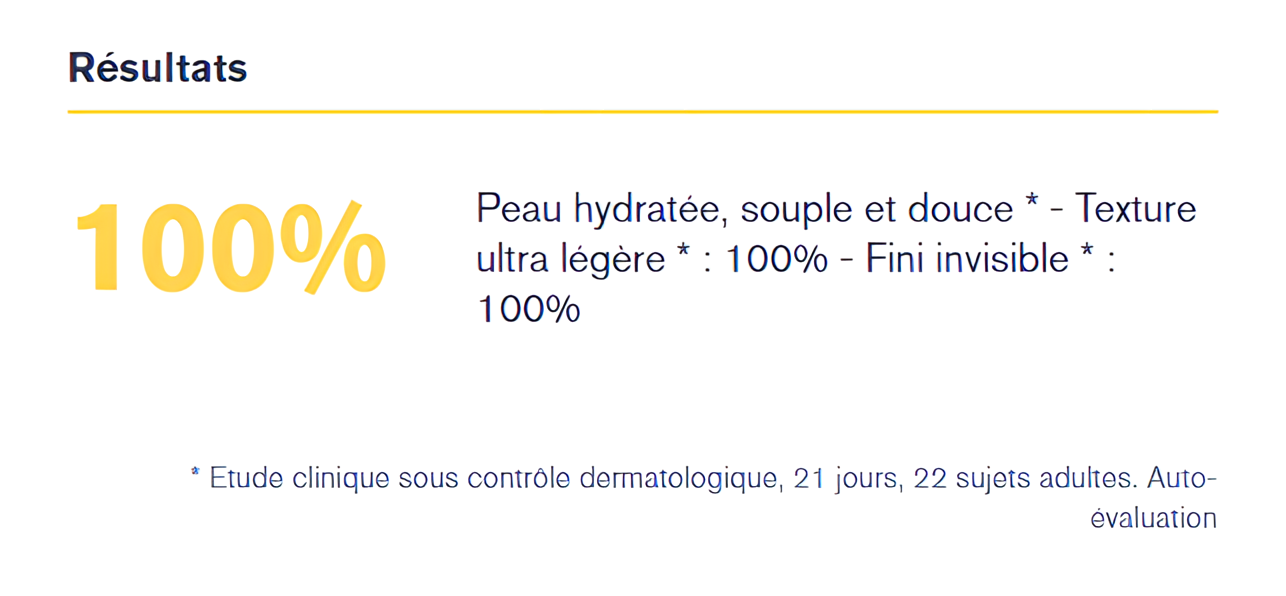Viewport: 1286px width, 596px height.
Task: Click the word "Texture" ending the first line
Action: pos(1136,209)
